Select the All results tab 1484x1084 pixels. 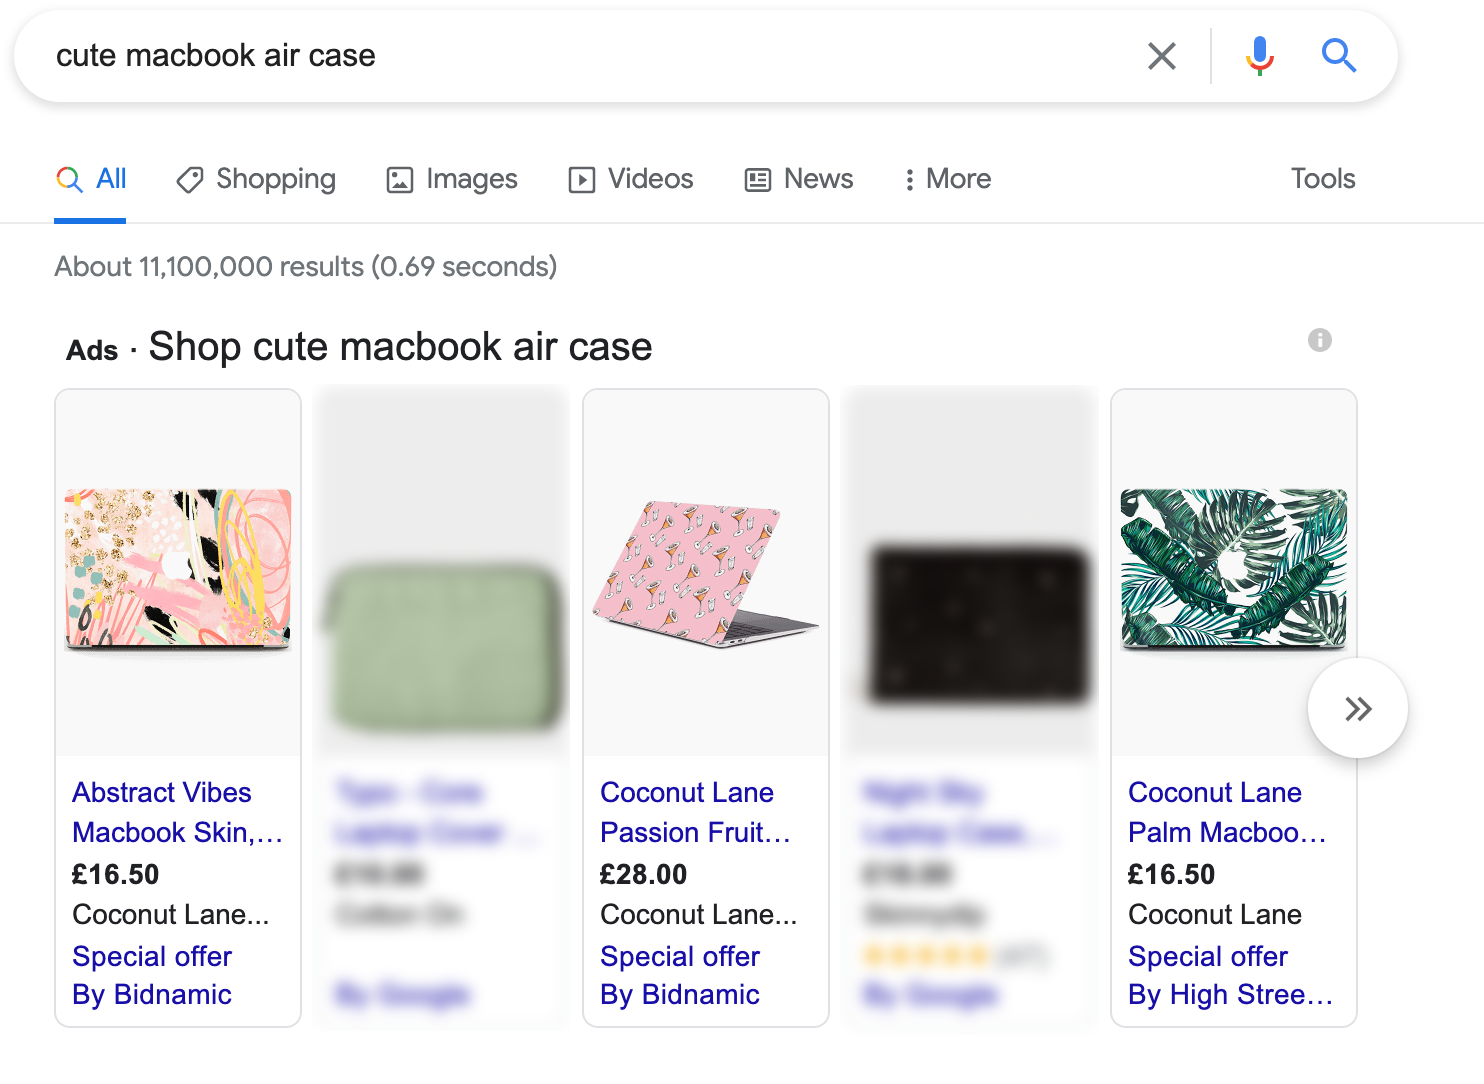[91, 179]
